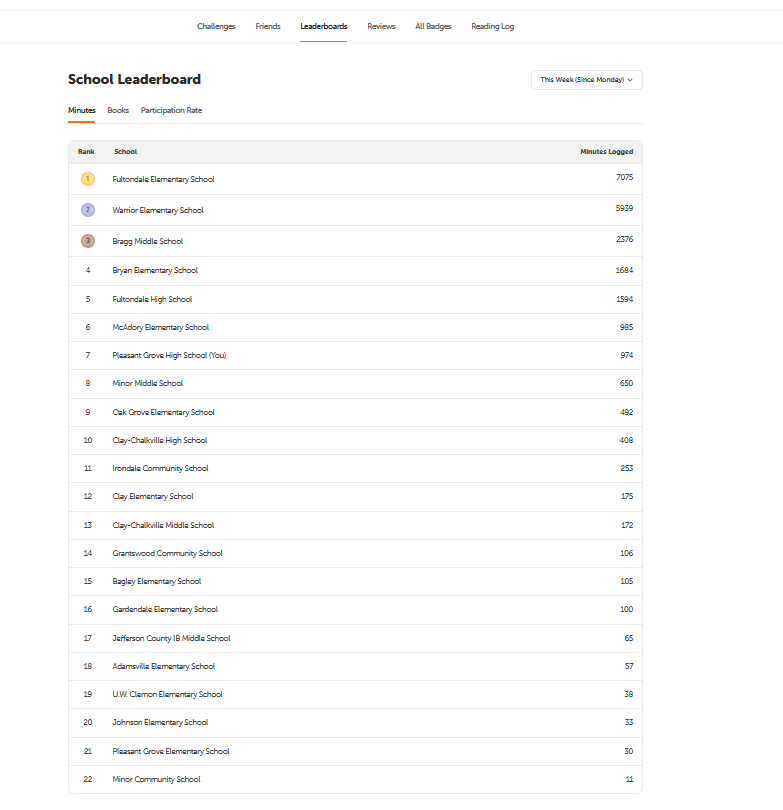
Task: Switch to the Participation Rate sub-tab
Action: (171, 111)
